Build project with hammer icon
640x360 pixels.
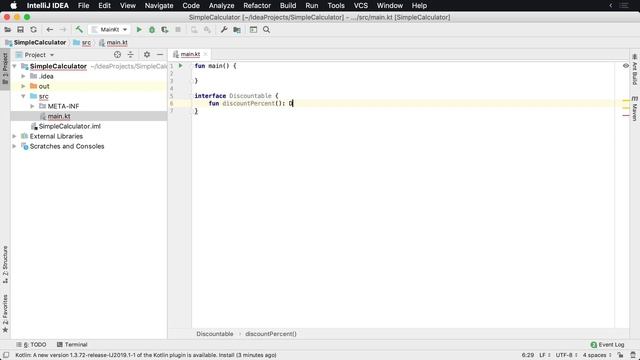(79, 30)
